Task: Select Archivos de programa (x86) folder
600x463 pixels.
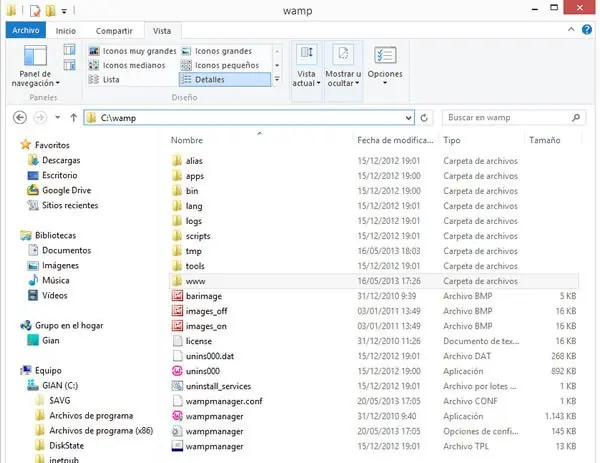Action: coord(94,431)
